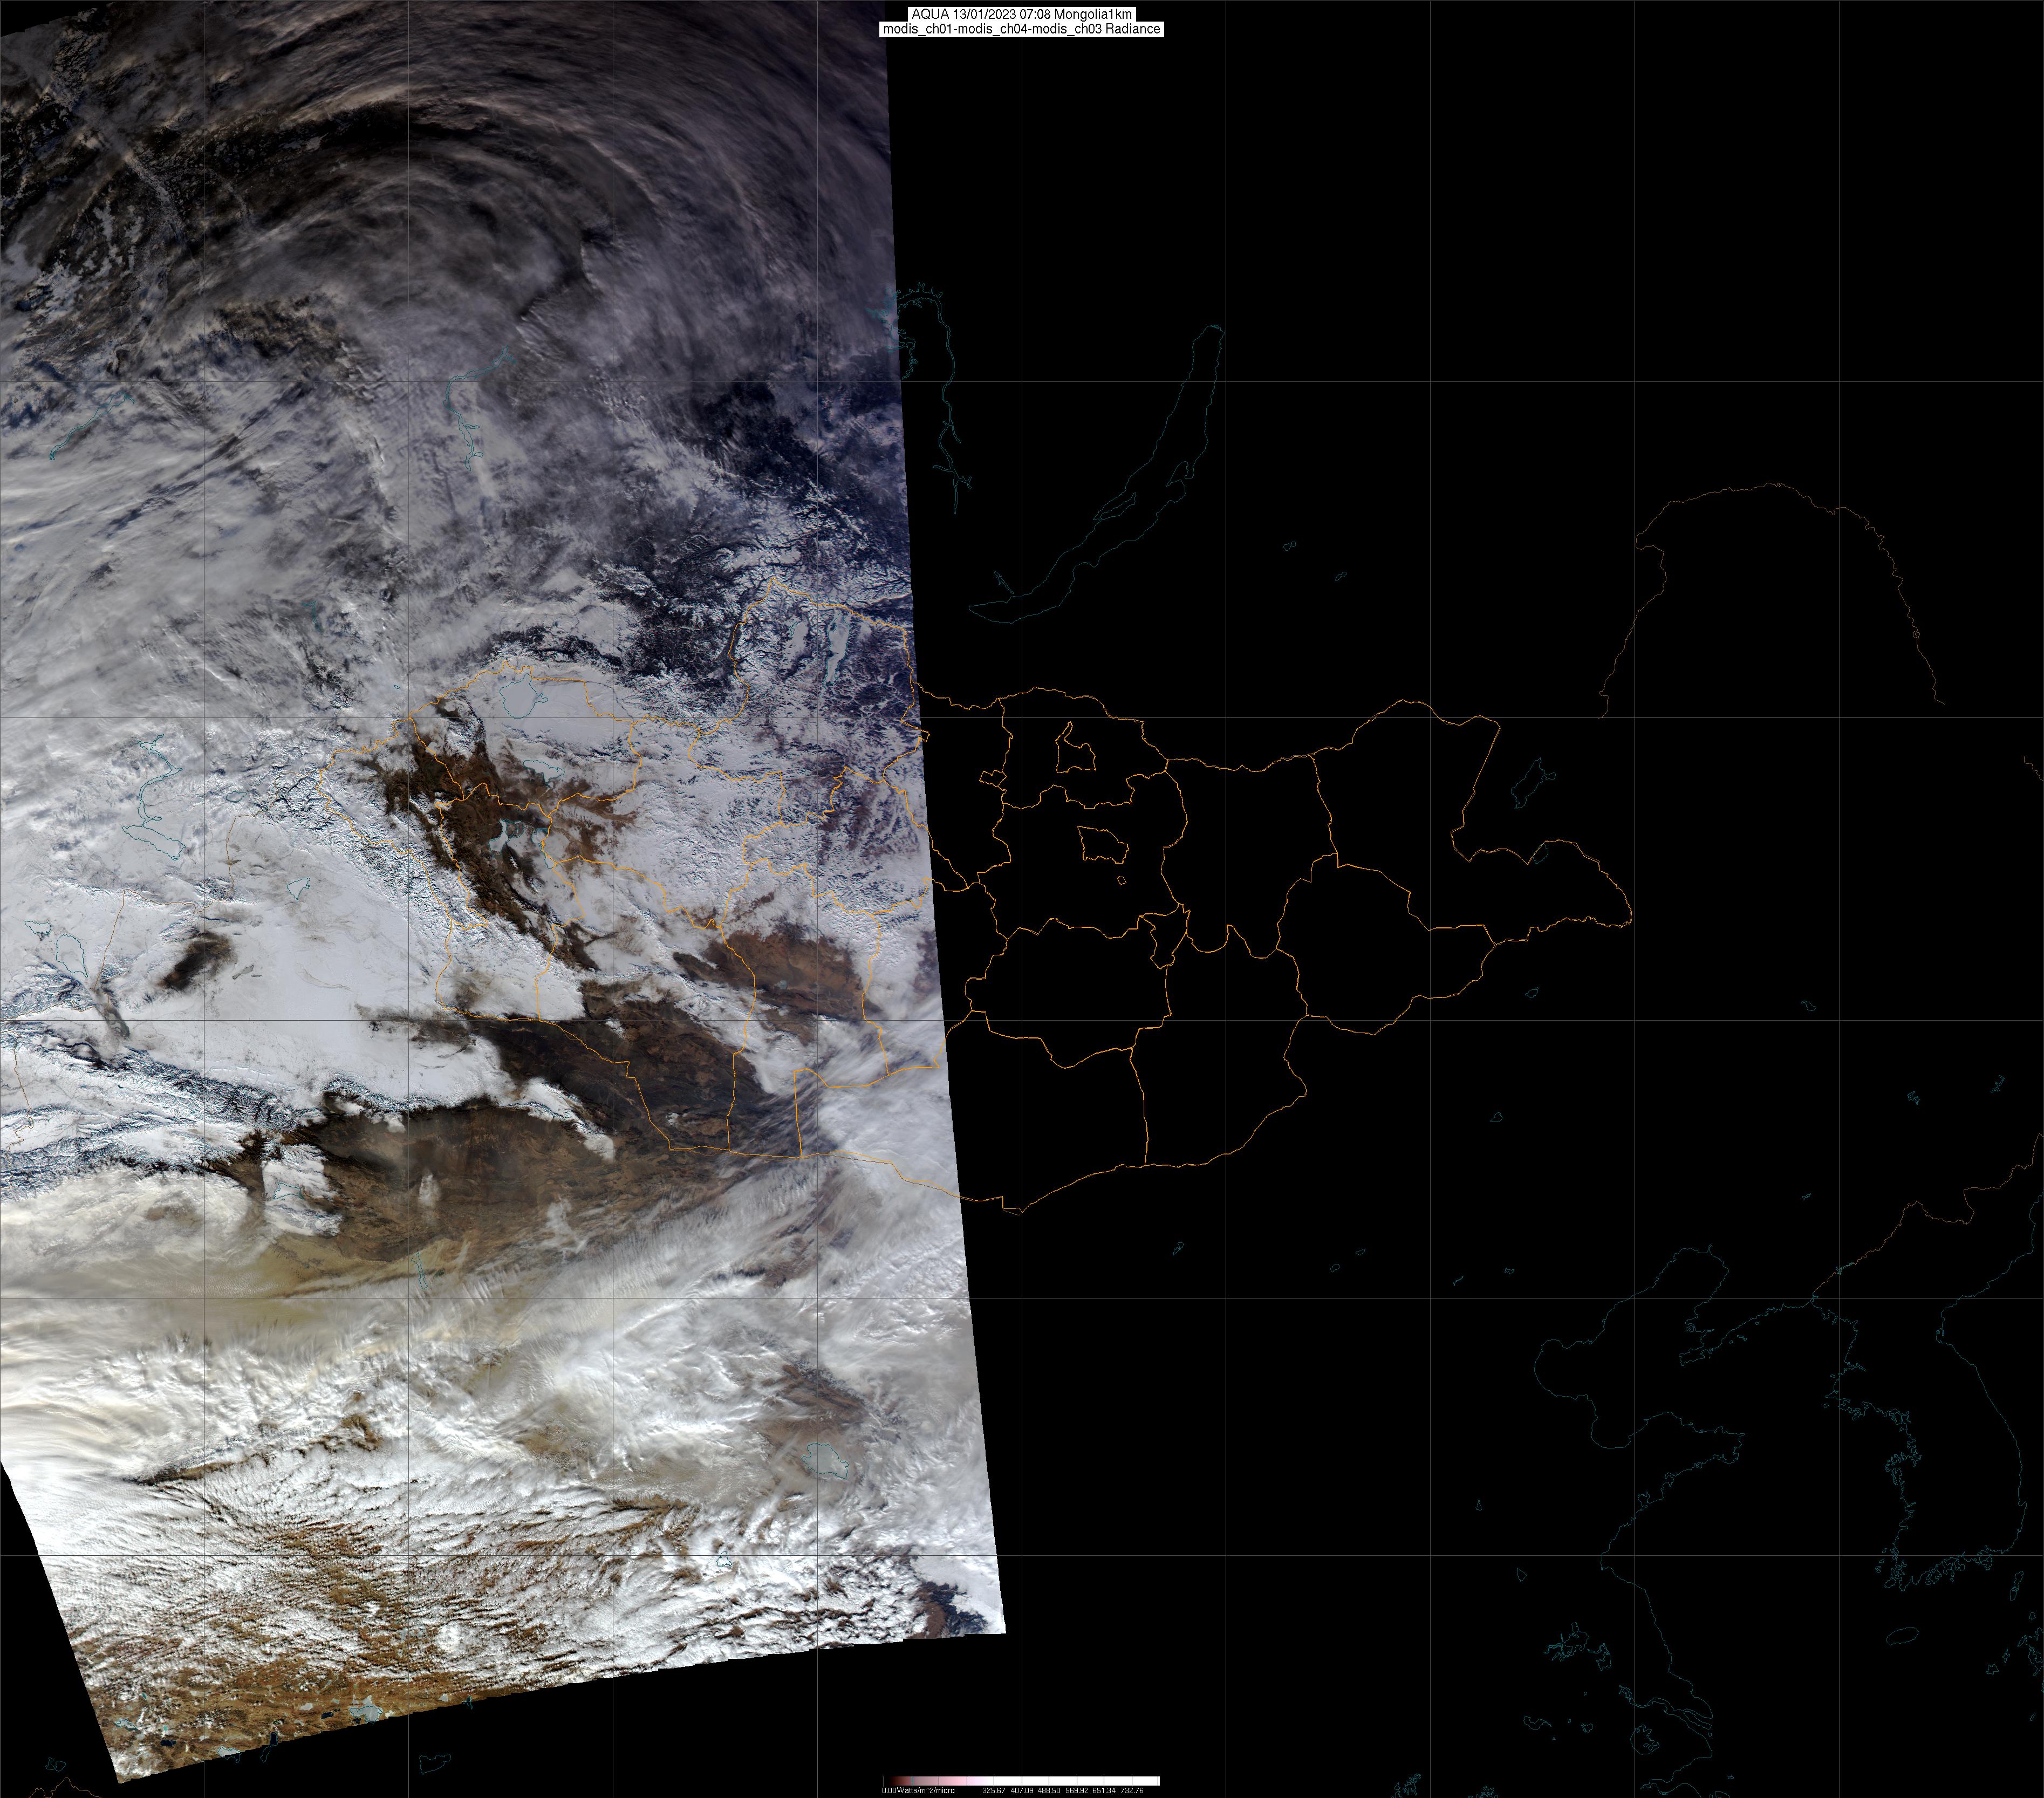Click the 325.67 colorbar tick value

994,1790
